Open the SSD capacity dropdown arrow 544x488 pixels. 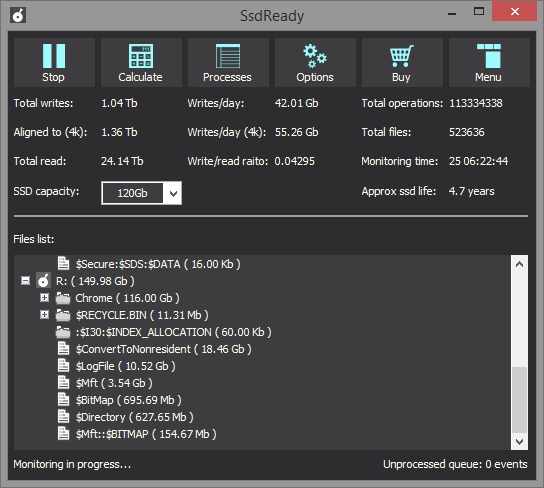click(173, 193)
